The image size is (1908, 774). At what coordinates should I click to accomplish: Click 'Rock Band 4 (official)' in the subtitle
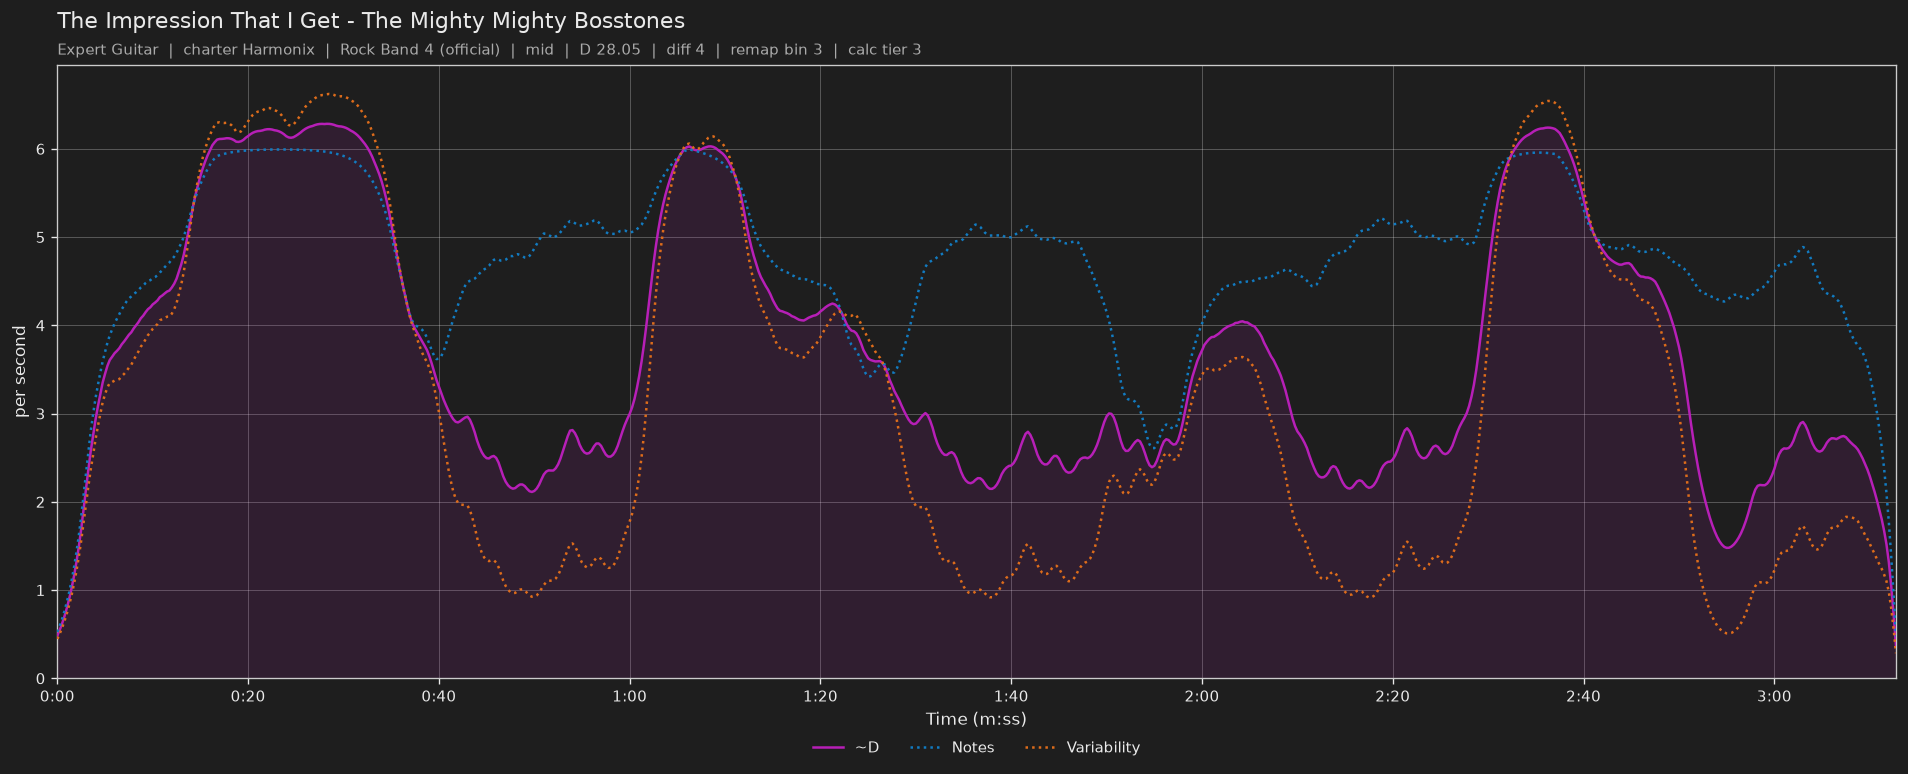pyautogui.click(x=420, y=50)
